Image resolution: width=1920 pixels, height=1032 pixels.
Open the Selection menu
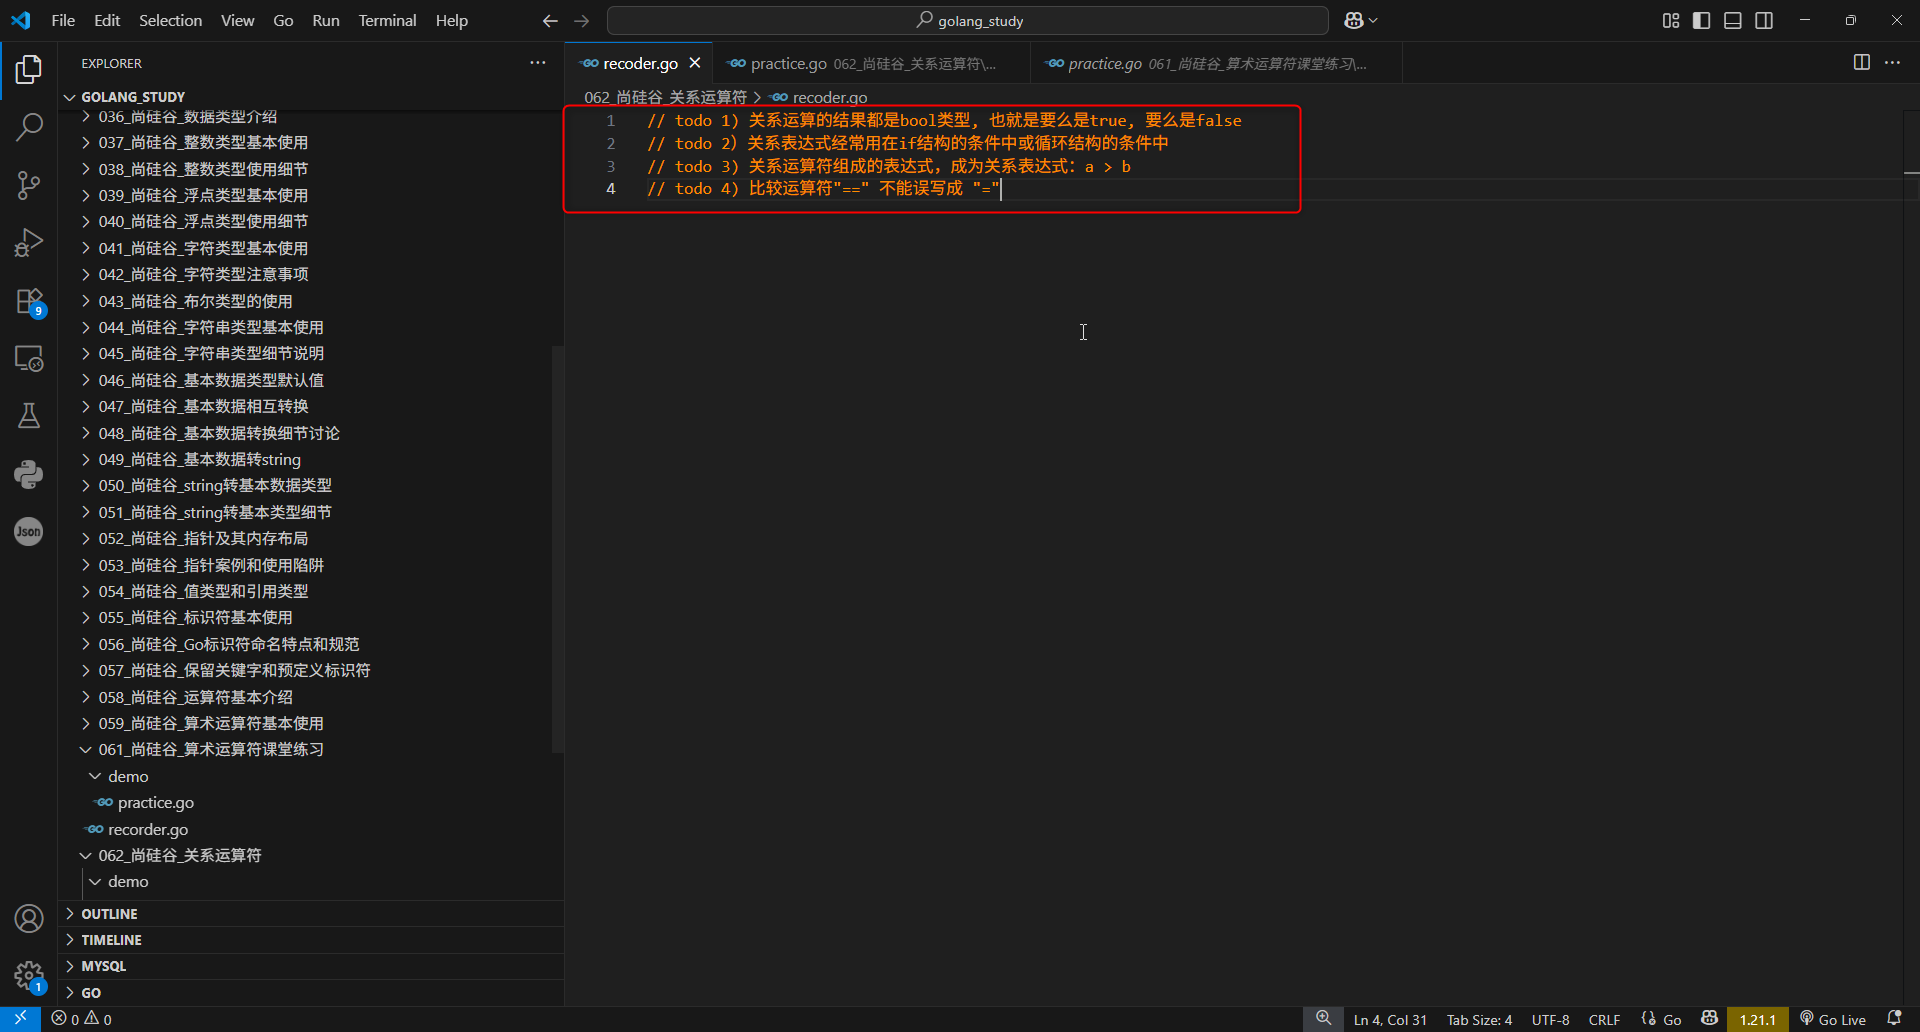click(x=170, y=20)
